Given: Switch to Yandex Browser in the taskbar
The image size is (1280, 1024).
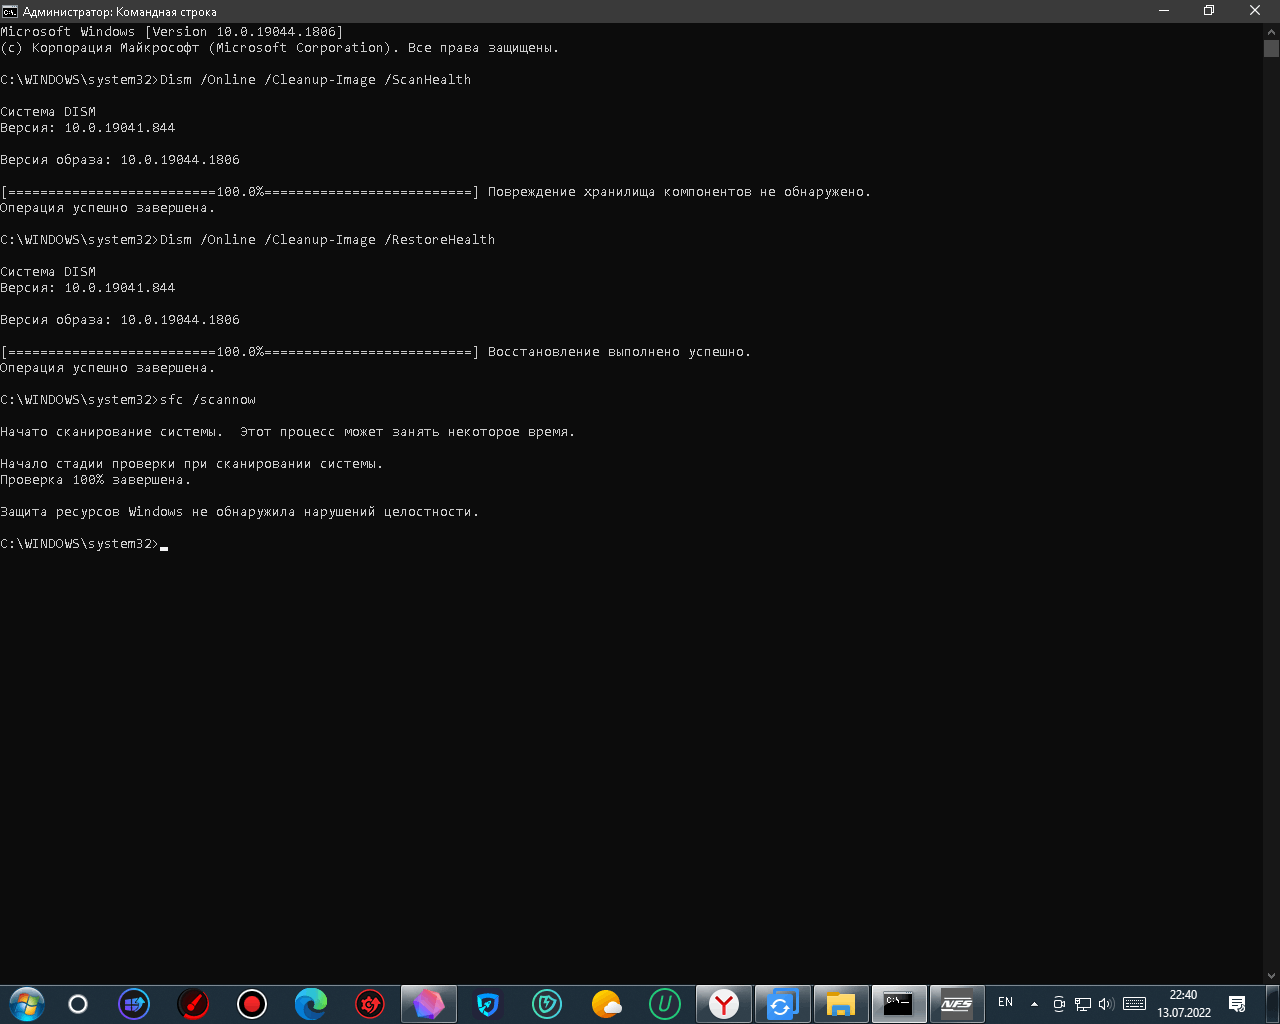Looking at the screenshot, I should coord(724,1004).
